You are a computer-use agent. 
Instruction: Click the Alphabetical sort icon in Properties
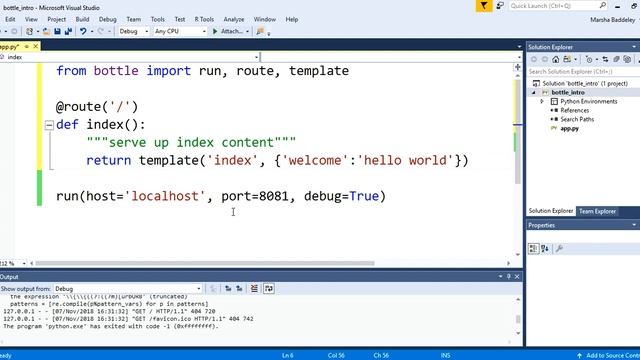545,248
